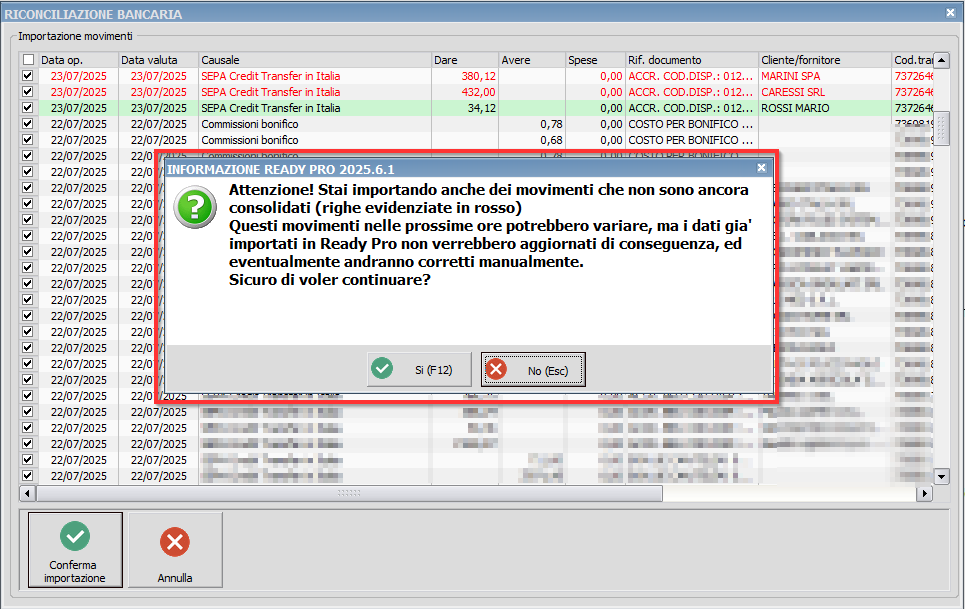The width and height of the screenshot is (965, 609).
Task: Click the 0,68 Avere amount
Action: click(551, 140)
